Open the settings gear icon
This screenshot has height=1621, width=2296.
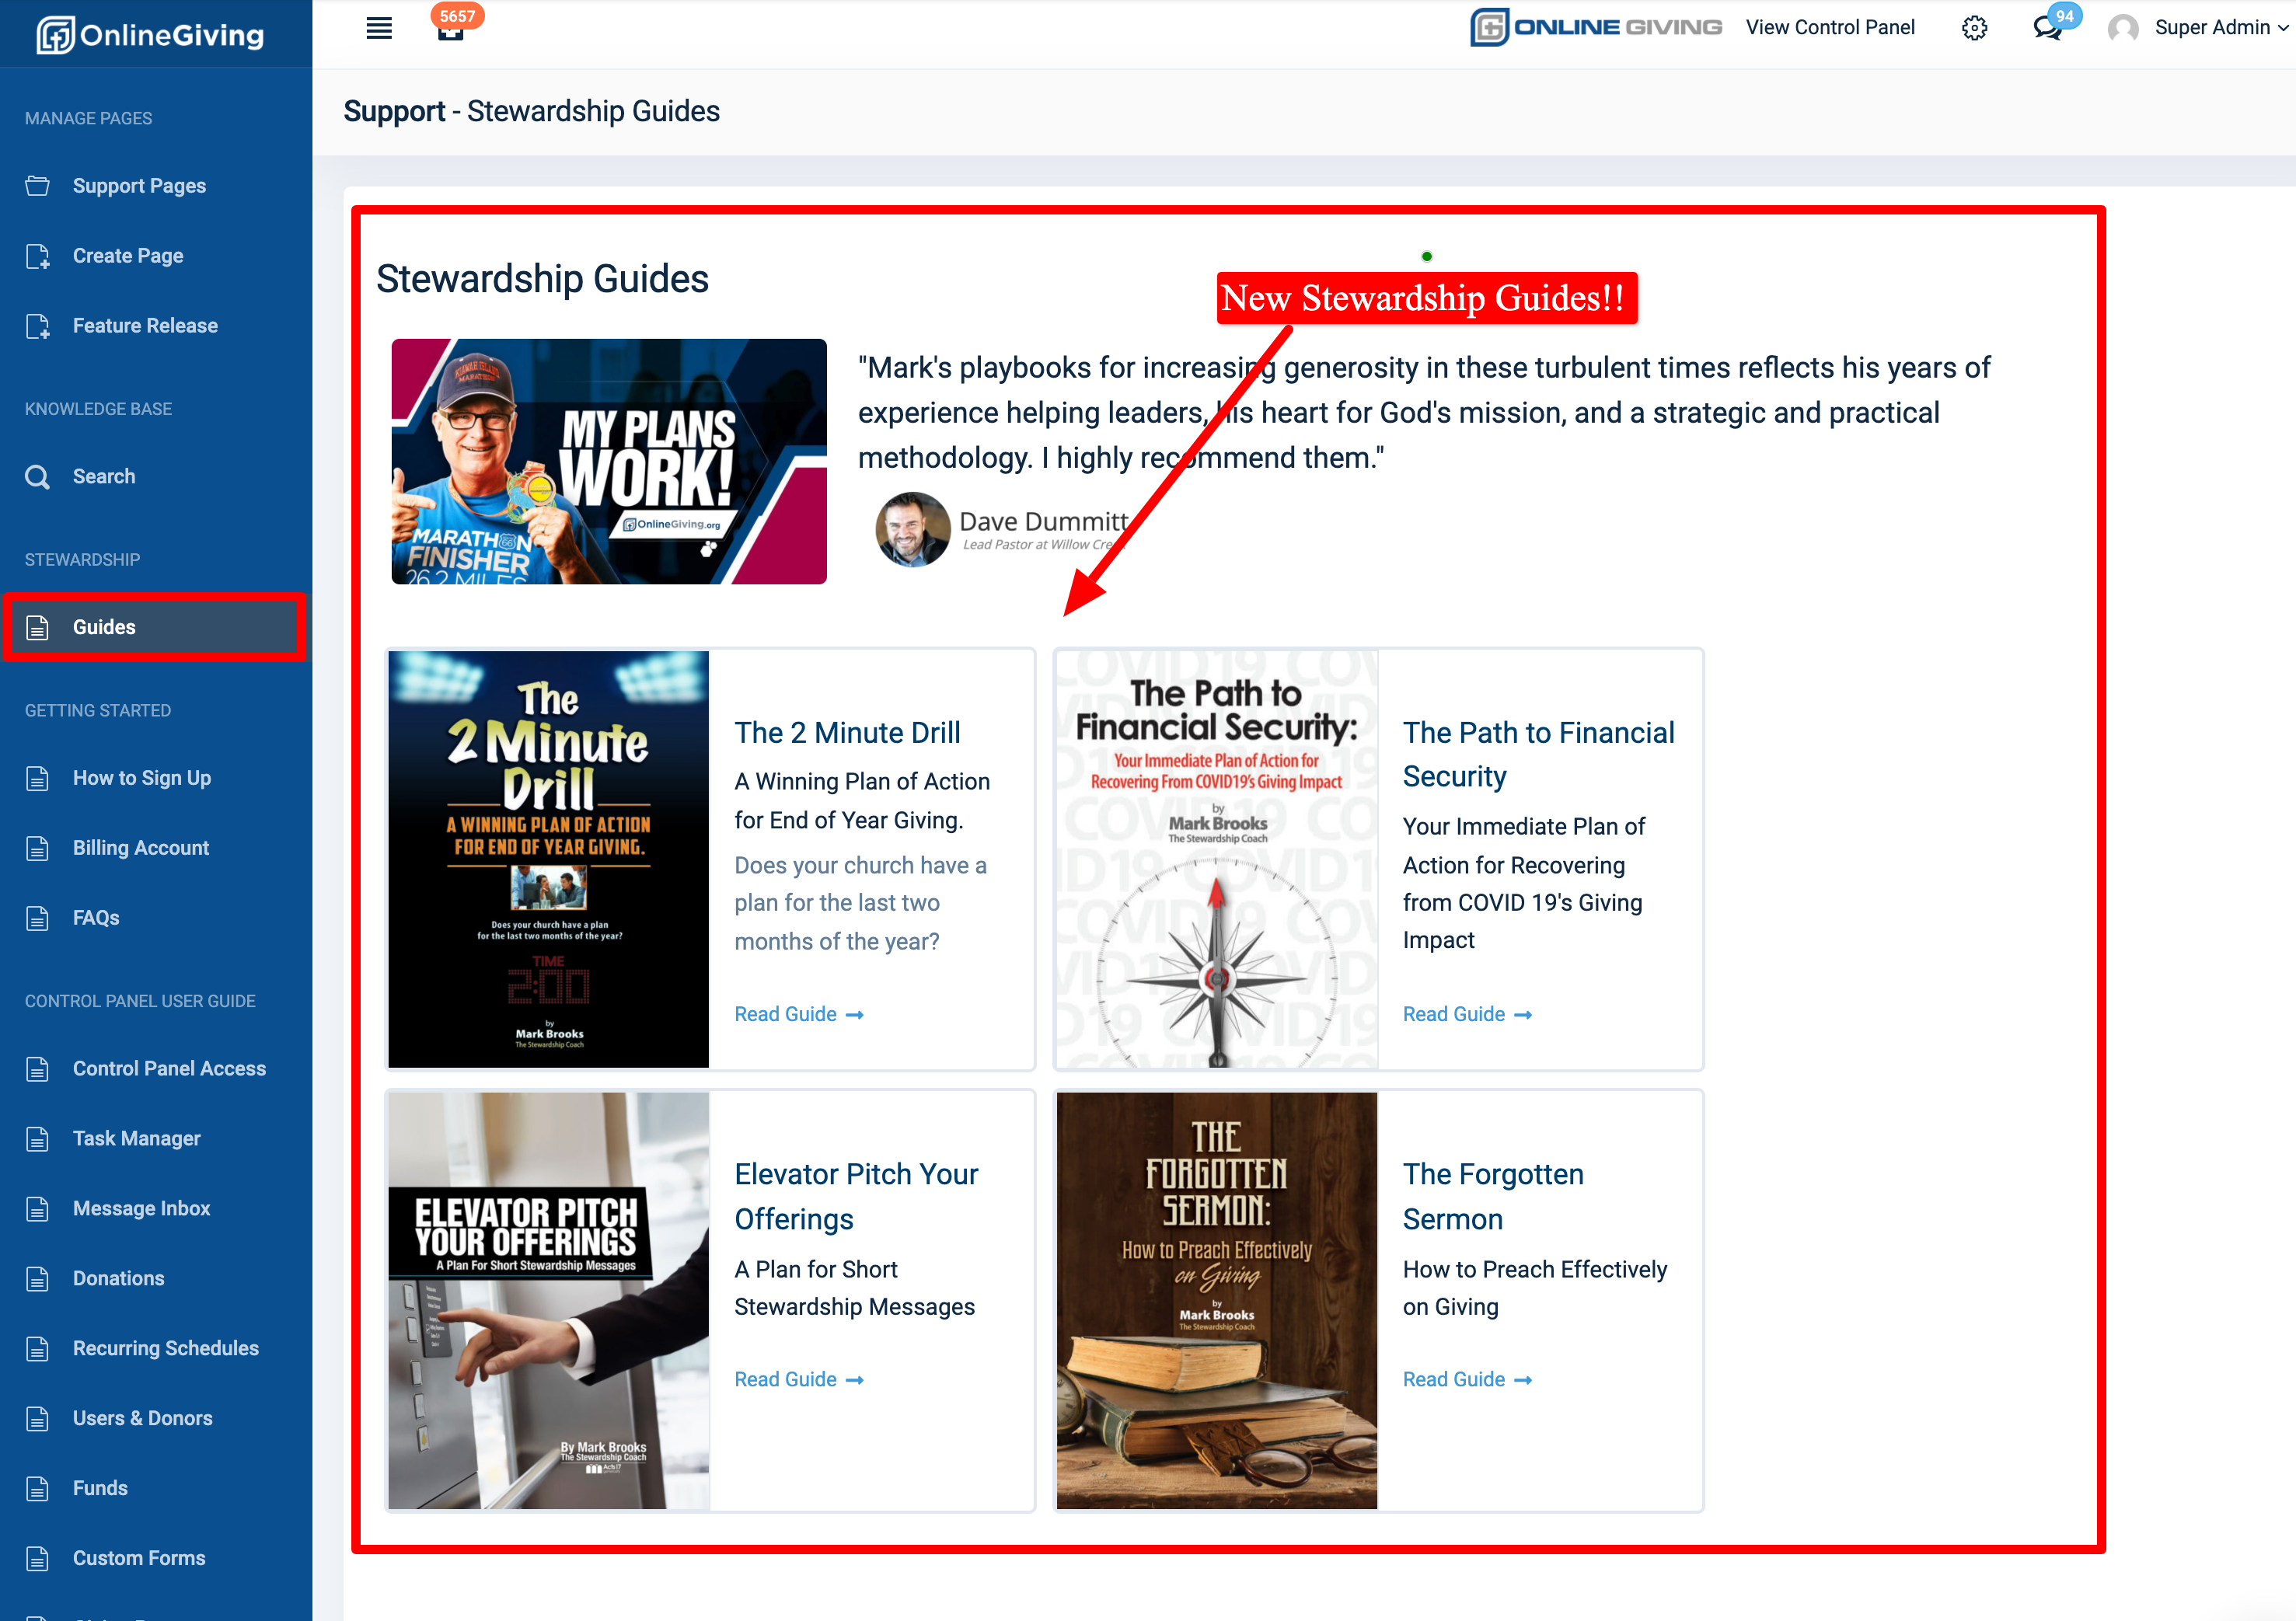[1974, 28]
